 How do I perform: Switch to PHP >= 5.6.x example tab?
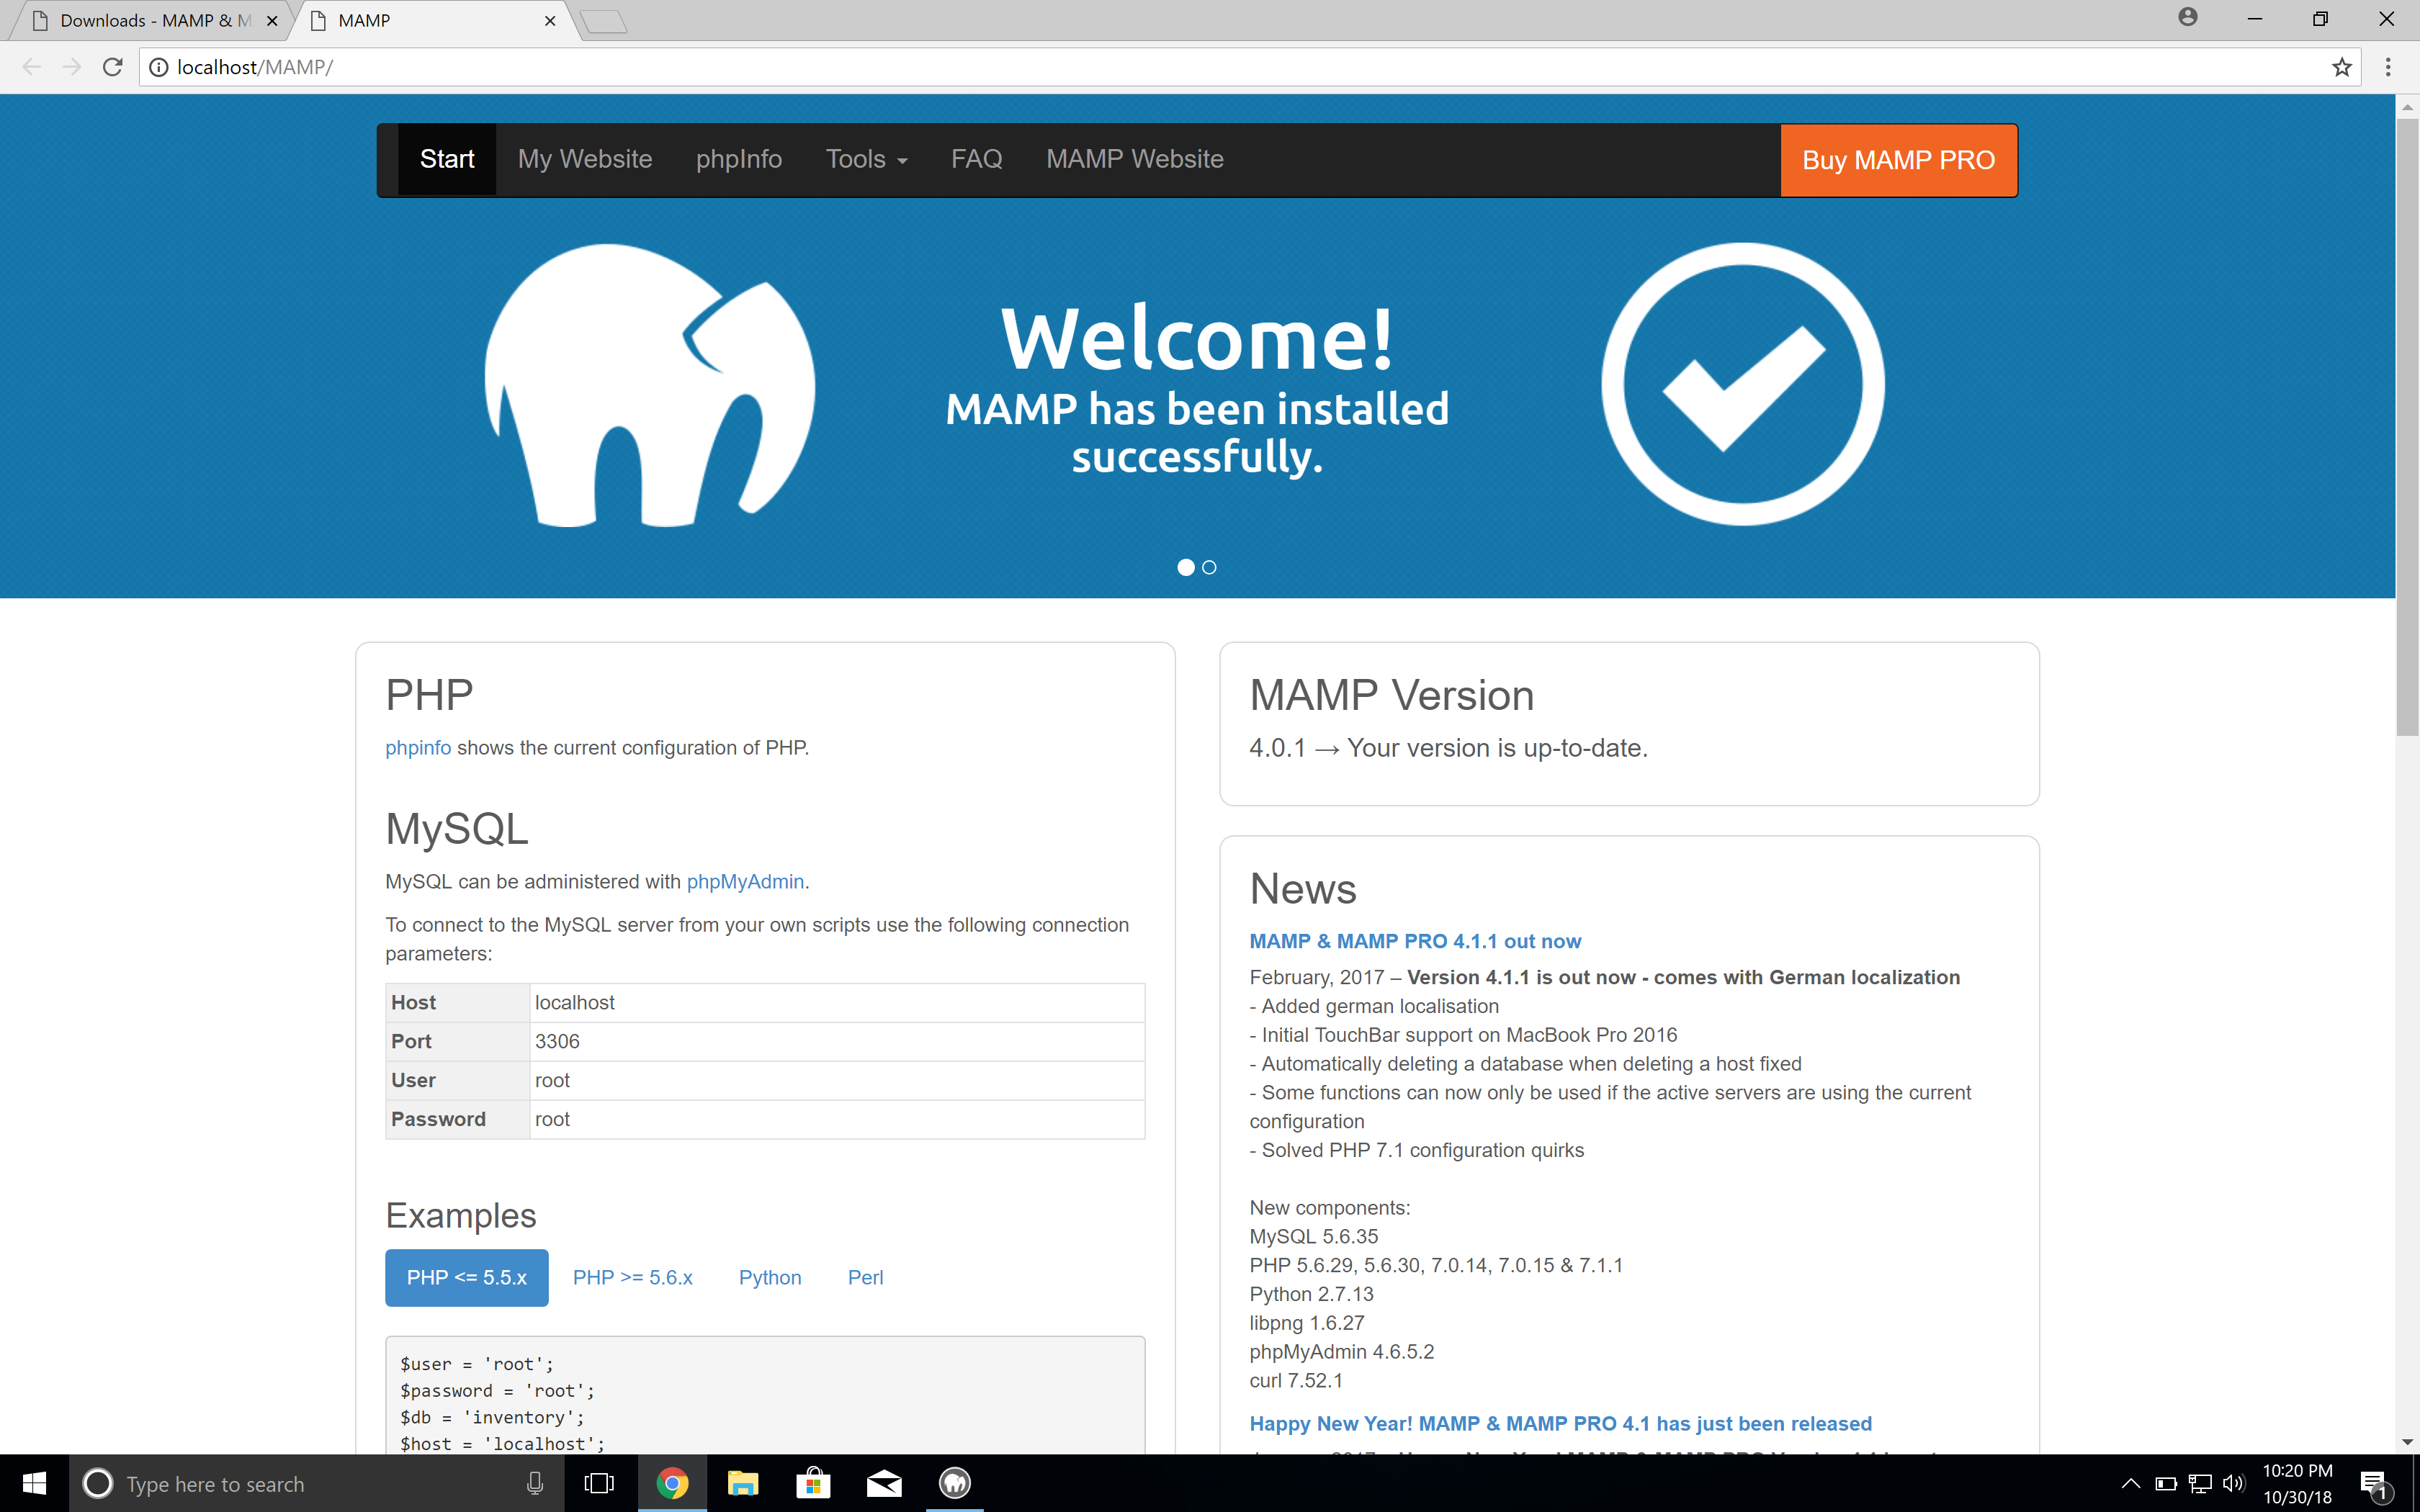(x=632, y=1277)
